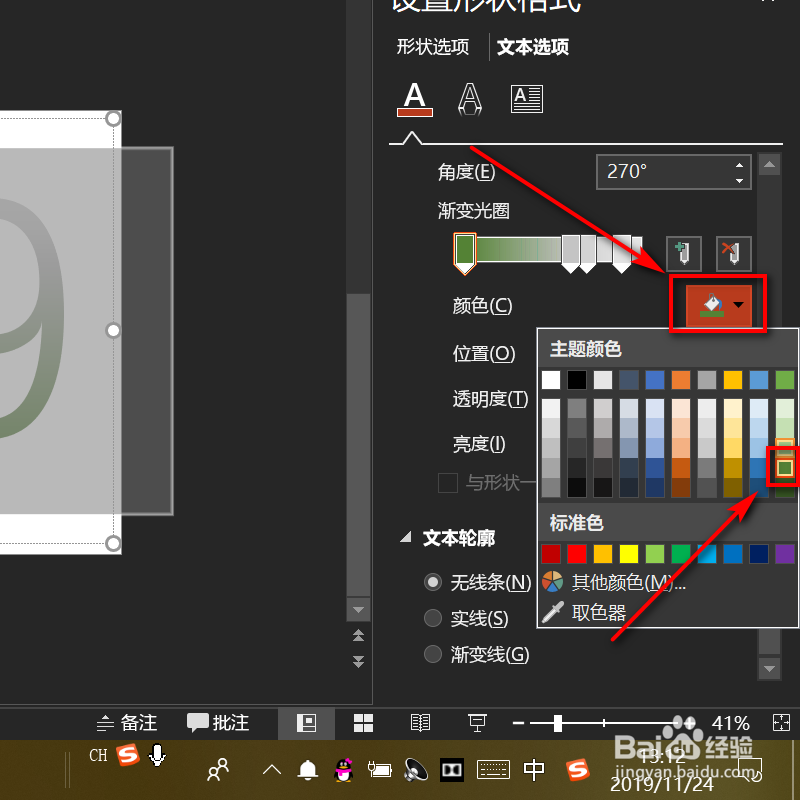Viewport: 800px width, 800px height.
Task: Pick standard dark blue swatch
Action: click(759, 554)
